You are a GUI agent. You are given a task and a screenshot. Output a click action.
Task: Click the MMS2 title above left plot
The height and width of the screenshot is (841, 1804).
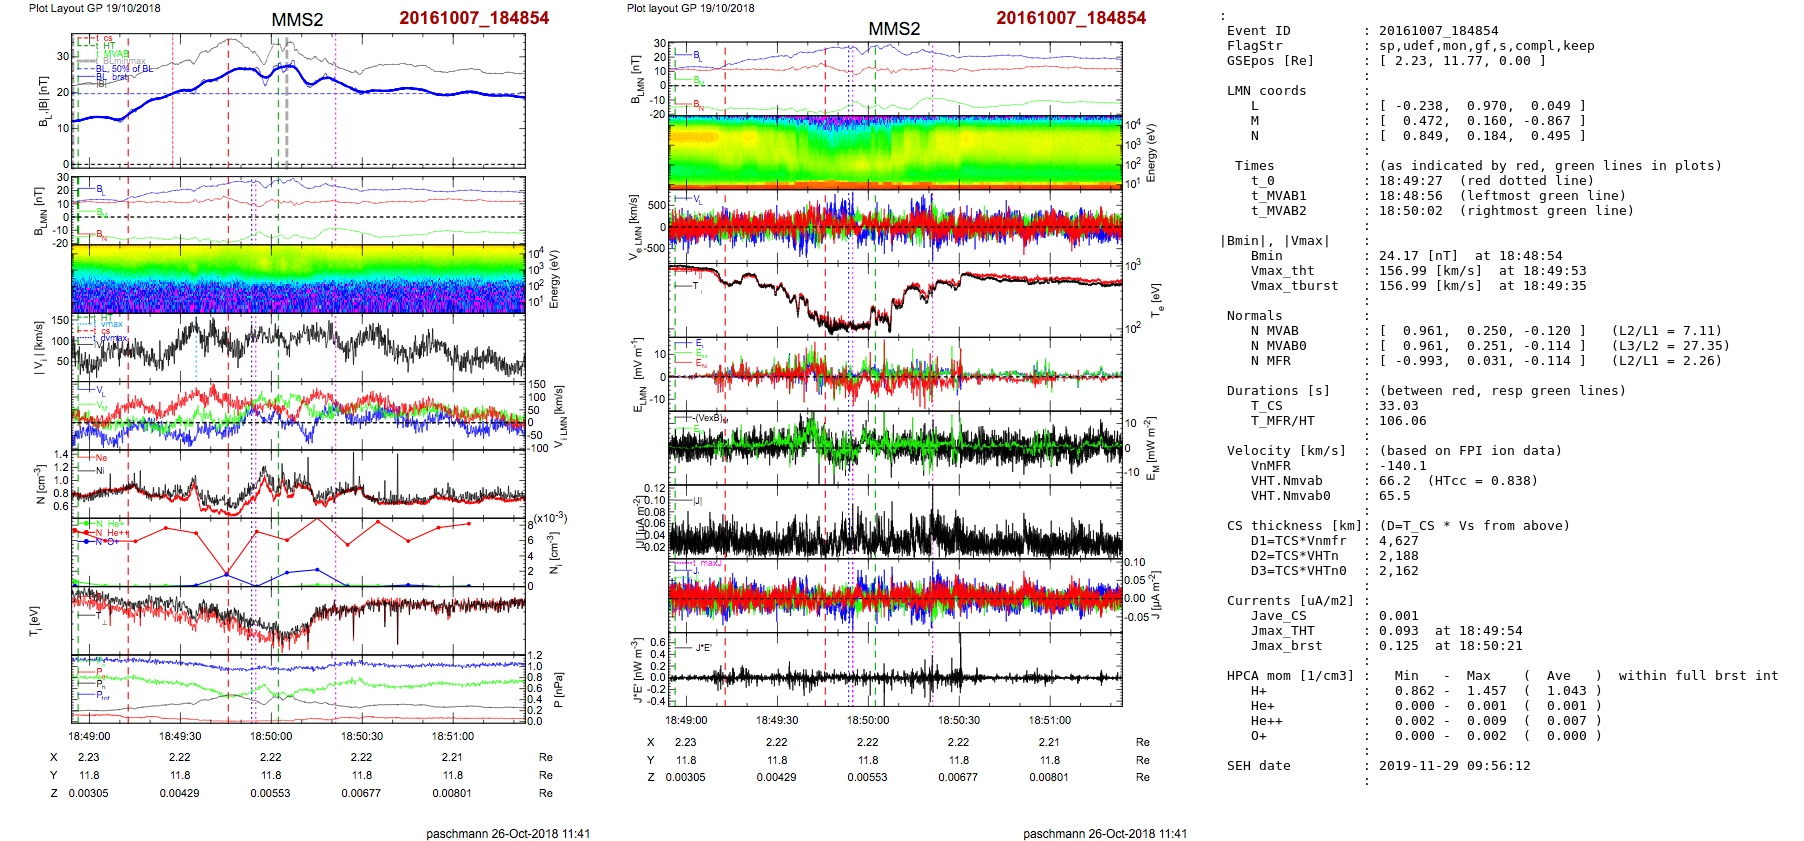[x=297, y=20]
